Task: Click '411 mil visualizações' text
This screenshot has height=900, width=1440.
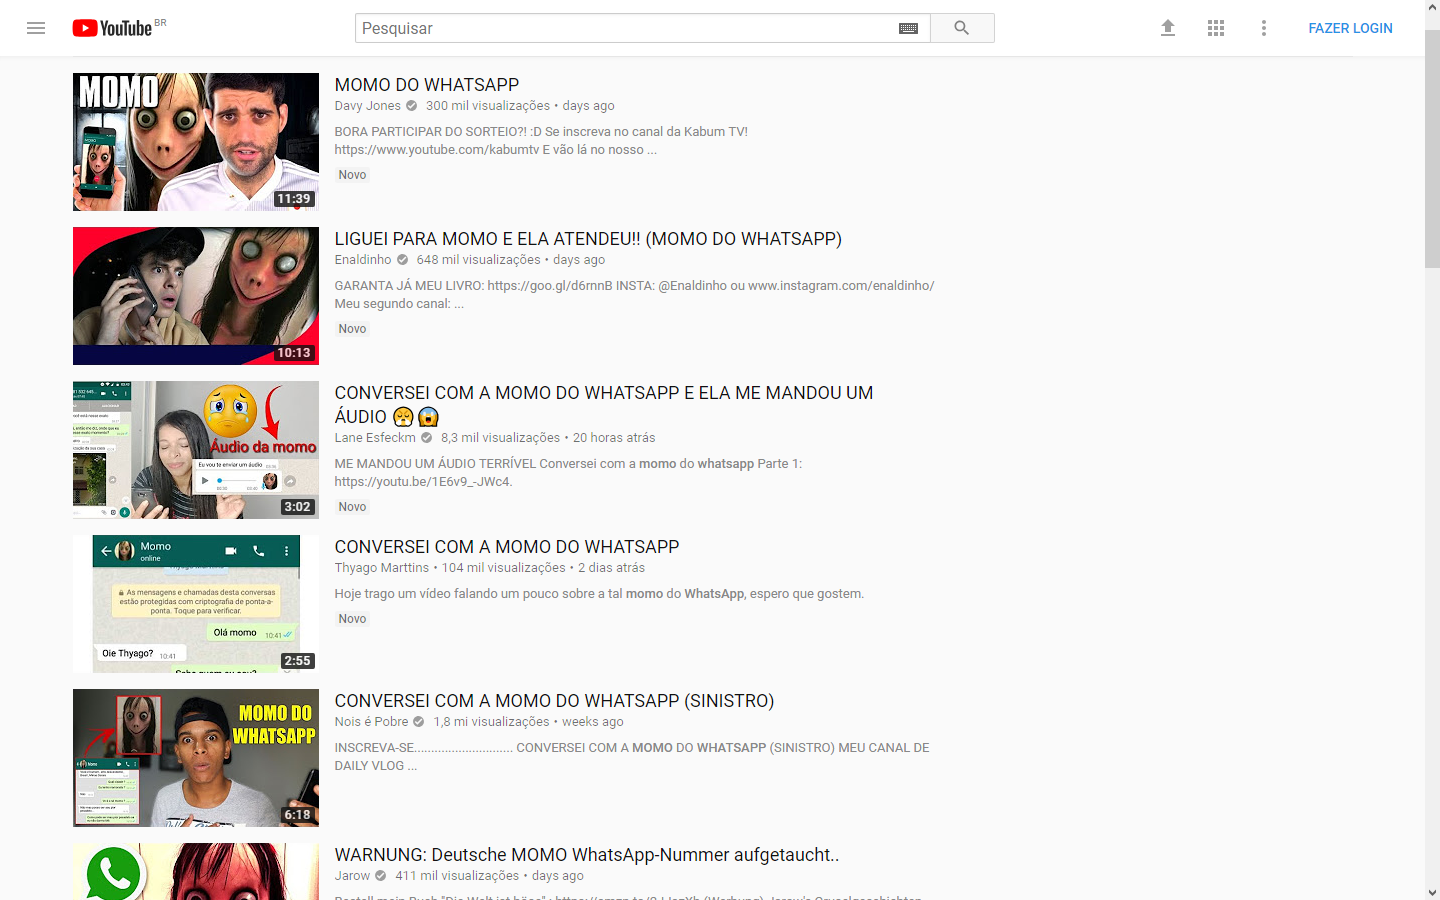Action: pyautogui.click(x=457, y=876)
